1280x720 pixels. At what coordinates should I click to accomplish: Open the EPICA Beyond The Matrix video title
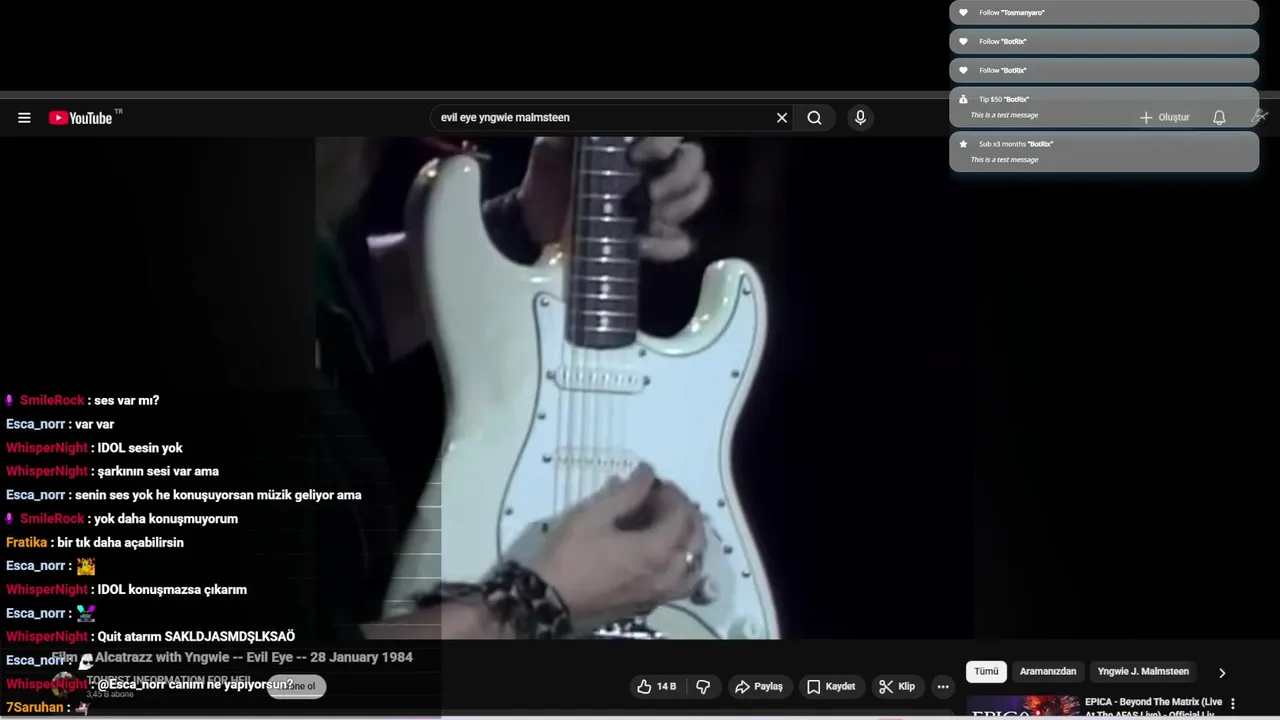1153,708
